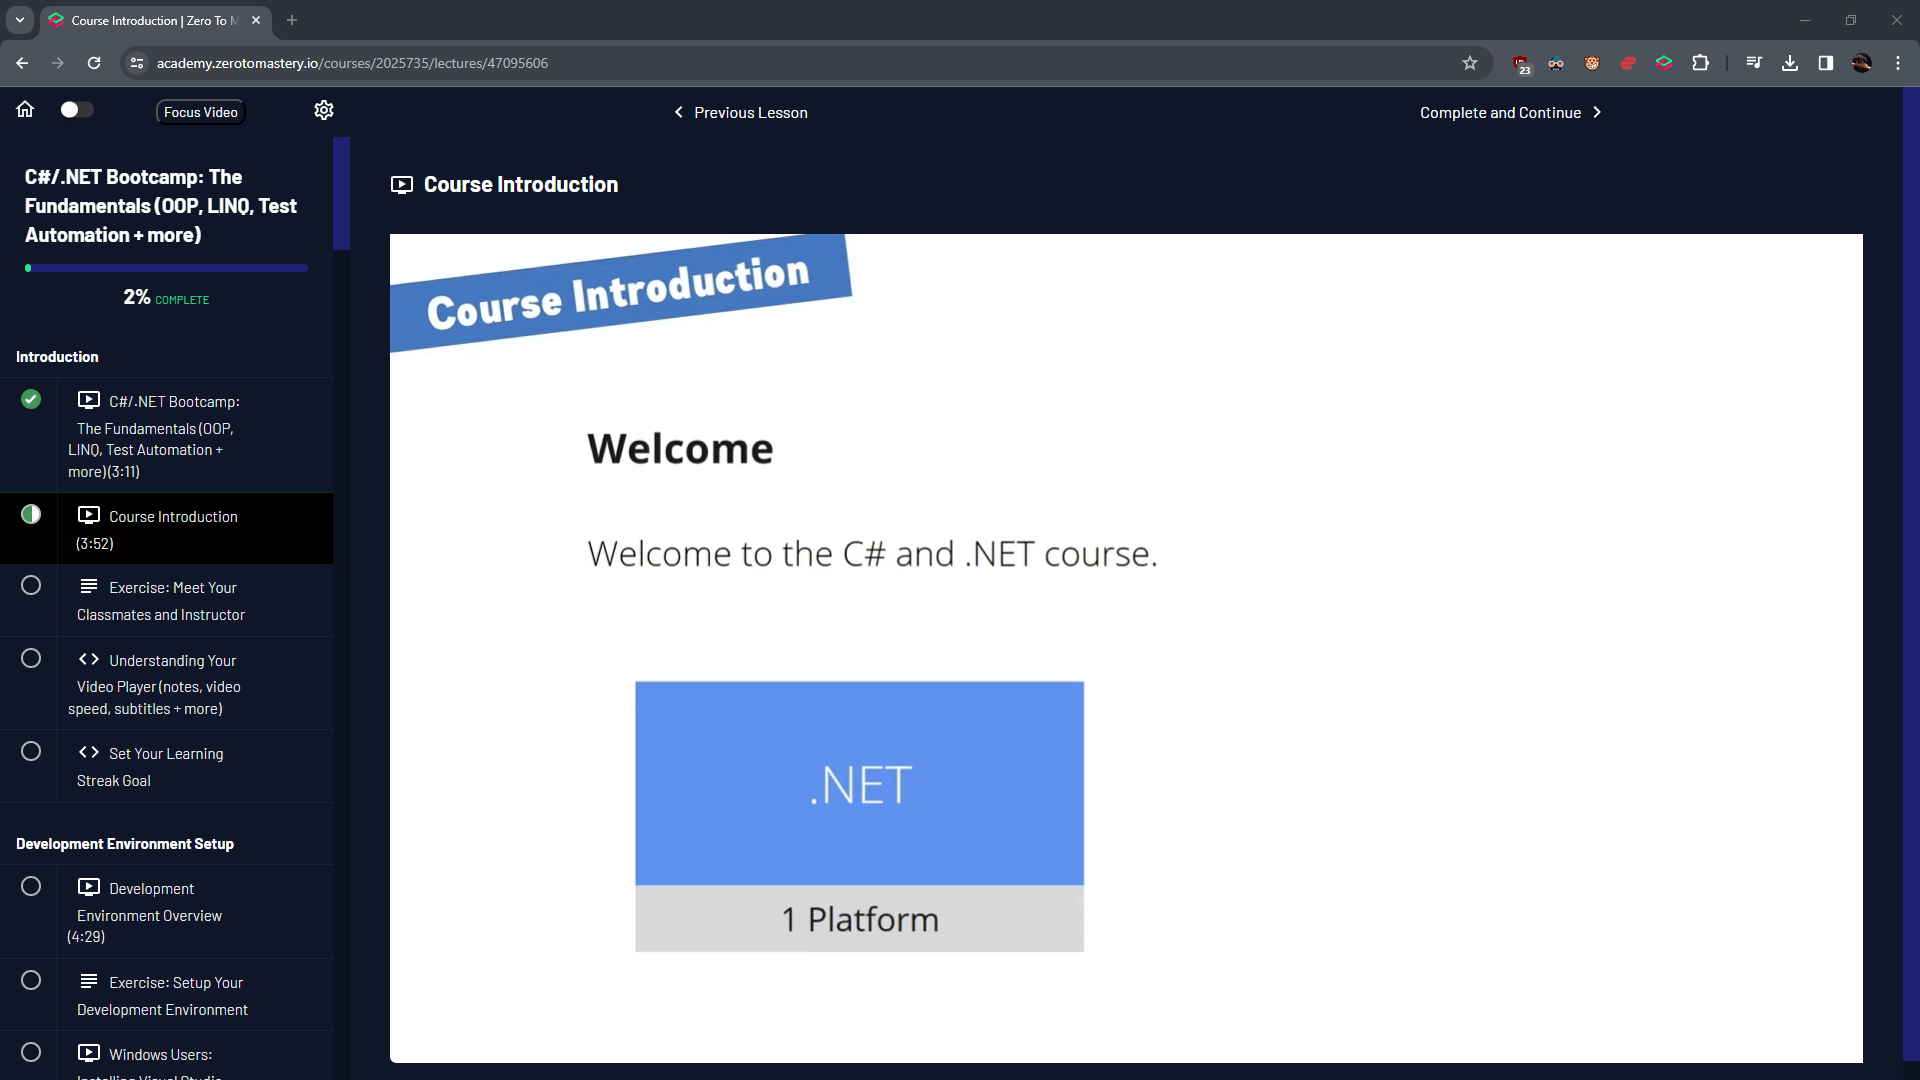This screenshot has width=1920, height=1080.
Task: Toggle completion circle for Development Environment Overview
Action: (31, 886)
